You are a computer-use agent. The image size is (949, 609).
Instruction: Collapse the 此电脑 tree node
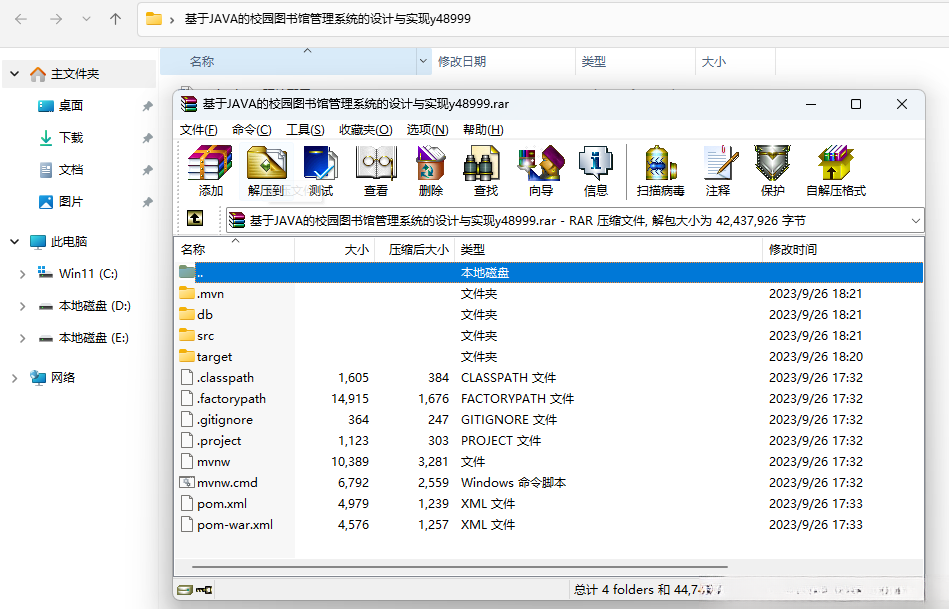tap(15, 242)
